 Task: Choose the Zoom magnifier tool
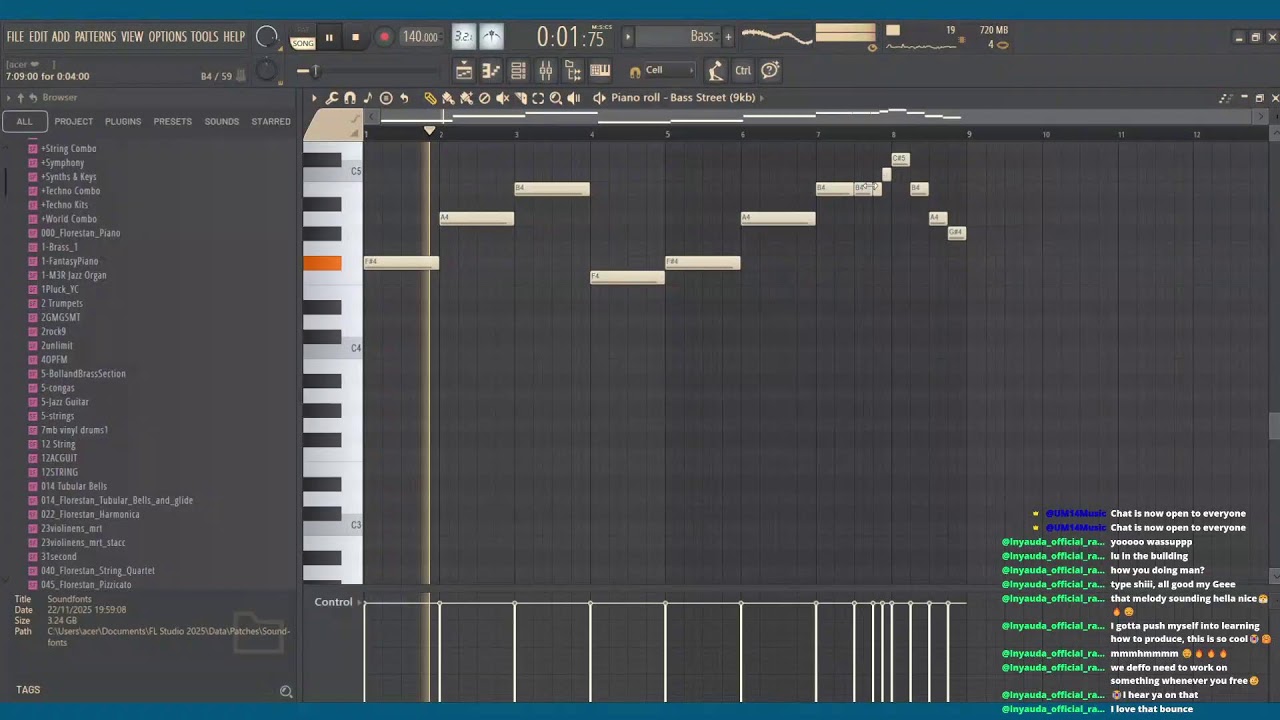click(x=556, y=98)
